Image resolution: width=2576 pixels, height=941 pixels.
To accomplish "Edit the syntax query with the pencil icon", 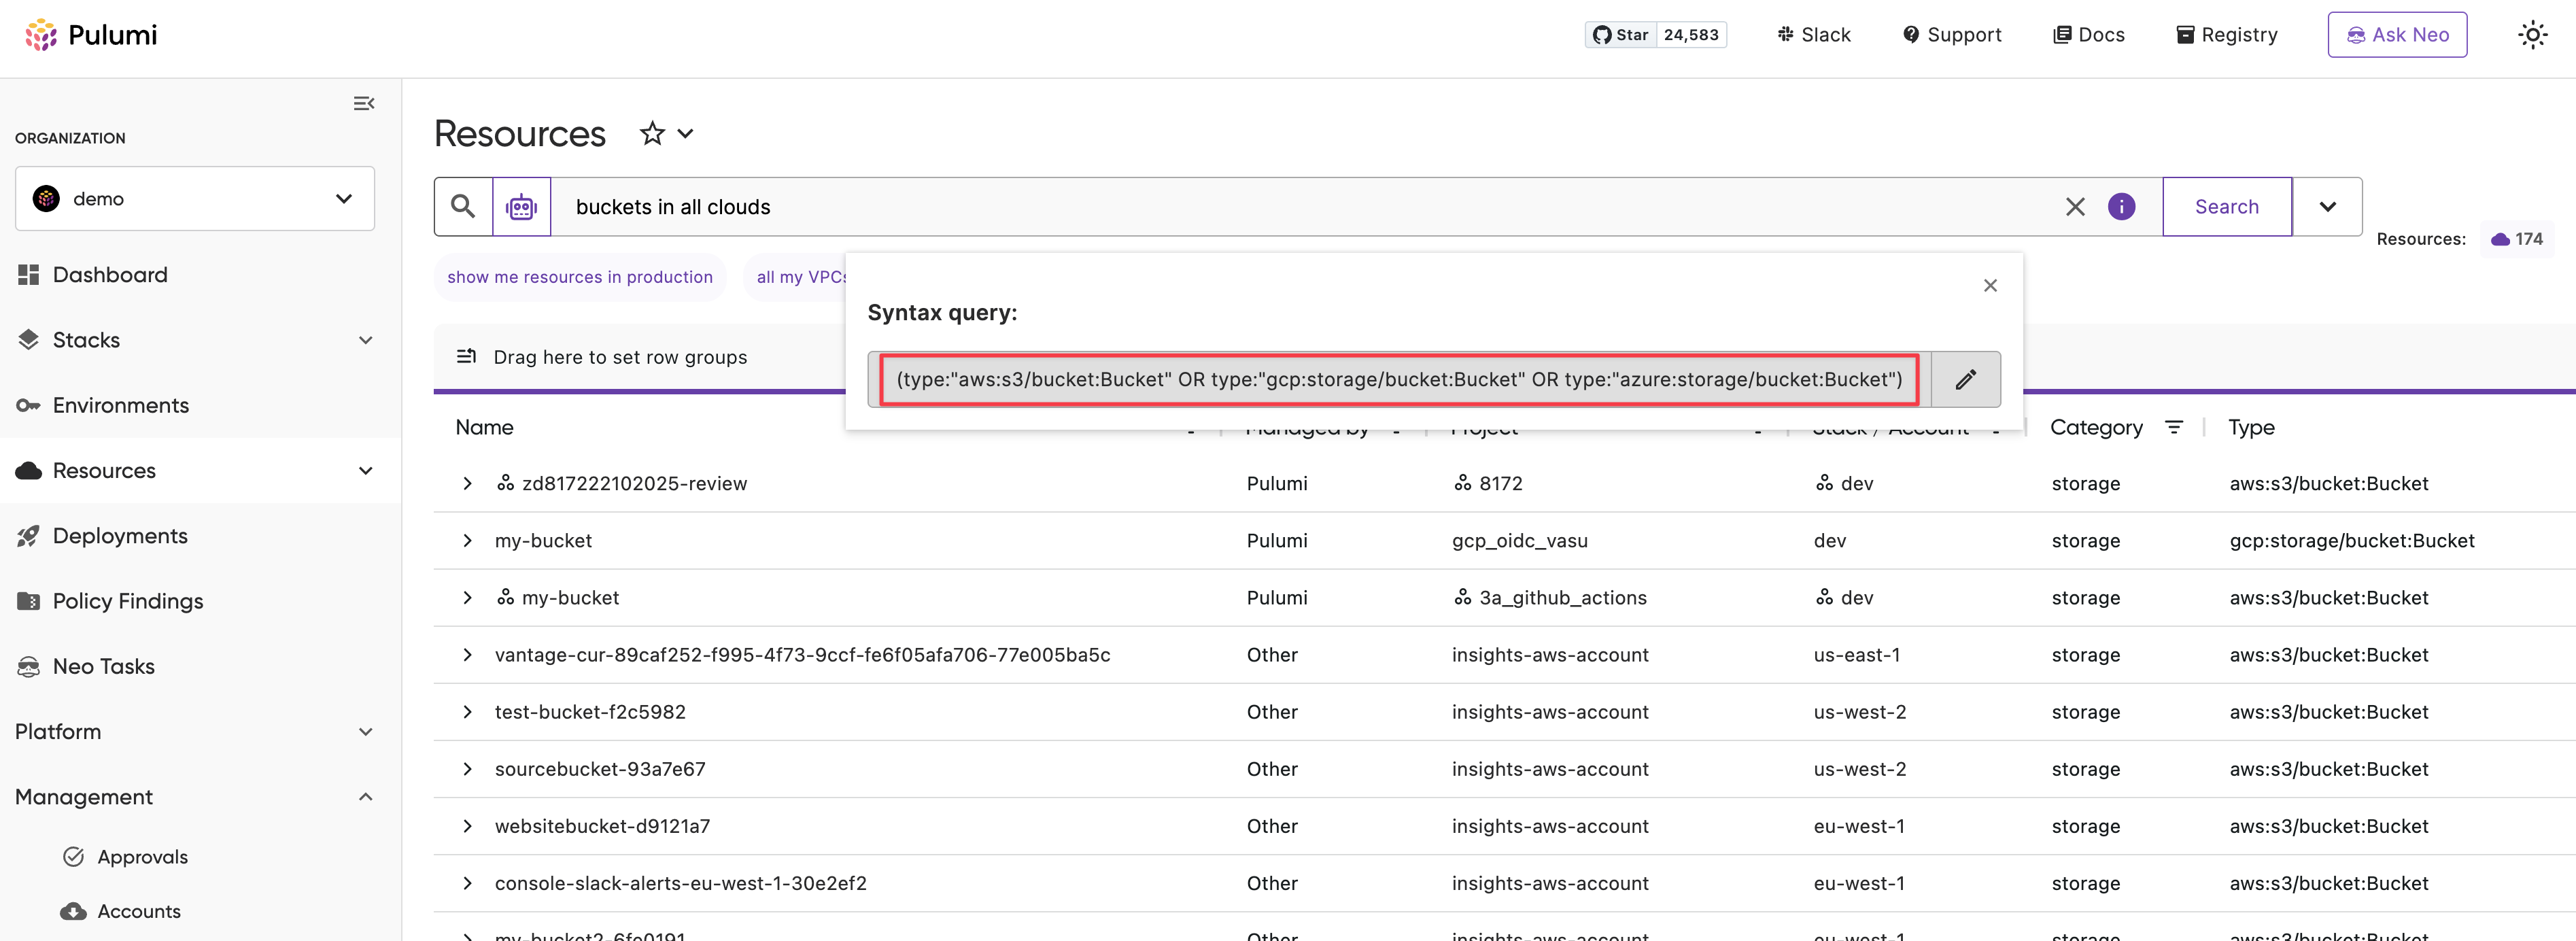I will 1966,379.
